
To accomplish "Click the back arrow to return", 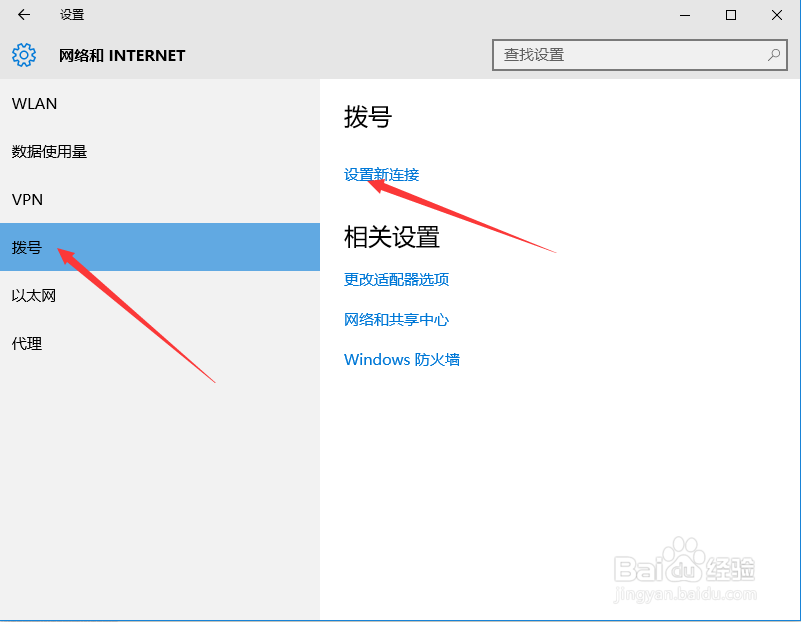I will coord(22,15).
